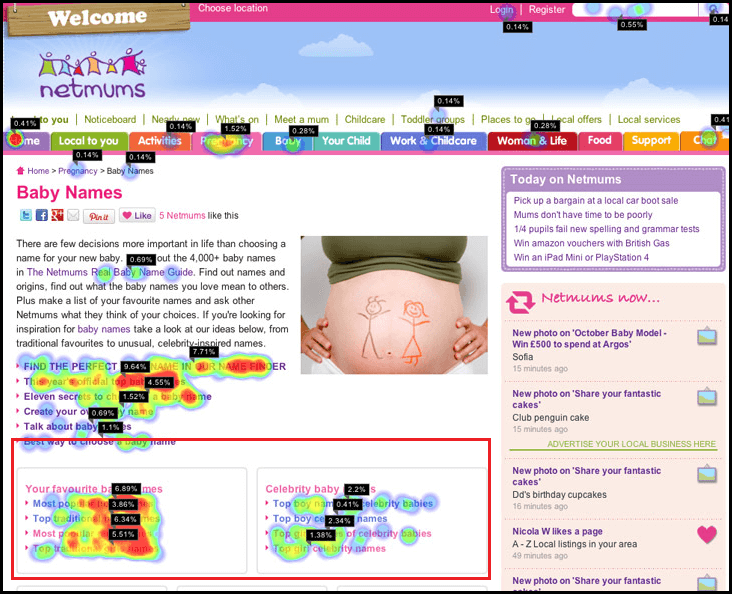Click the Google Plus share icon

(x=57, y=215)
